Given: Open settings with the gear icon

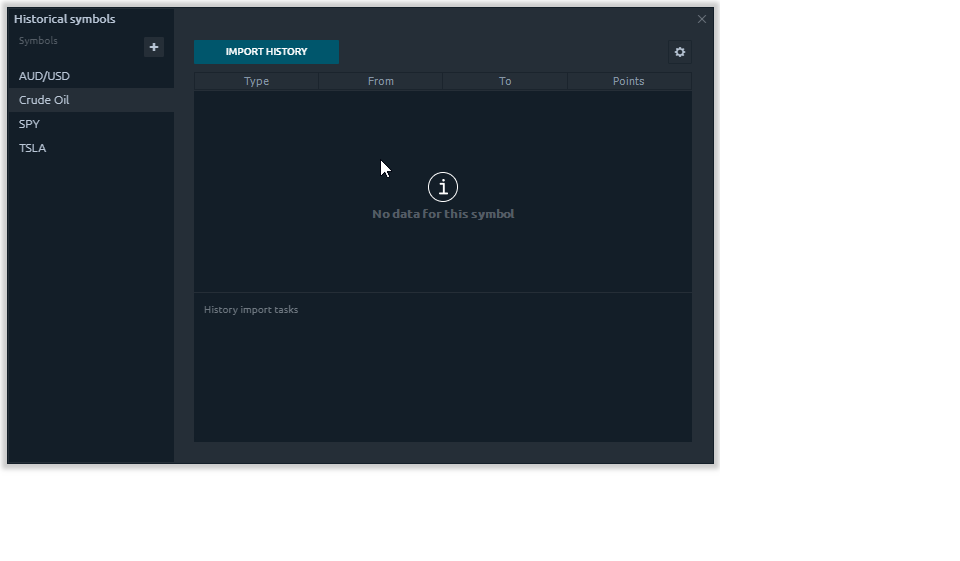Looking at the screenshot, I should coord(680,52).
